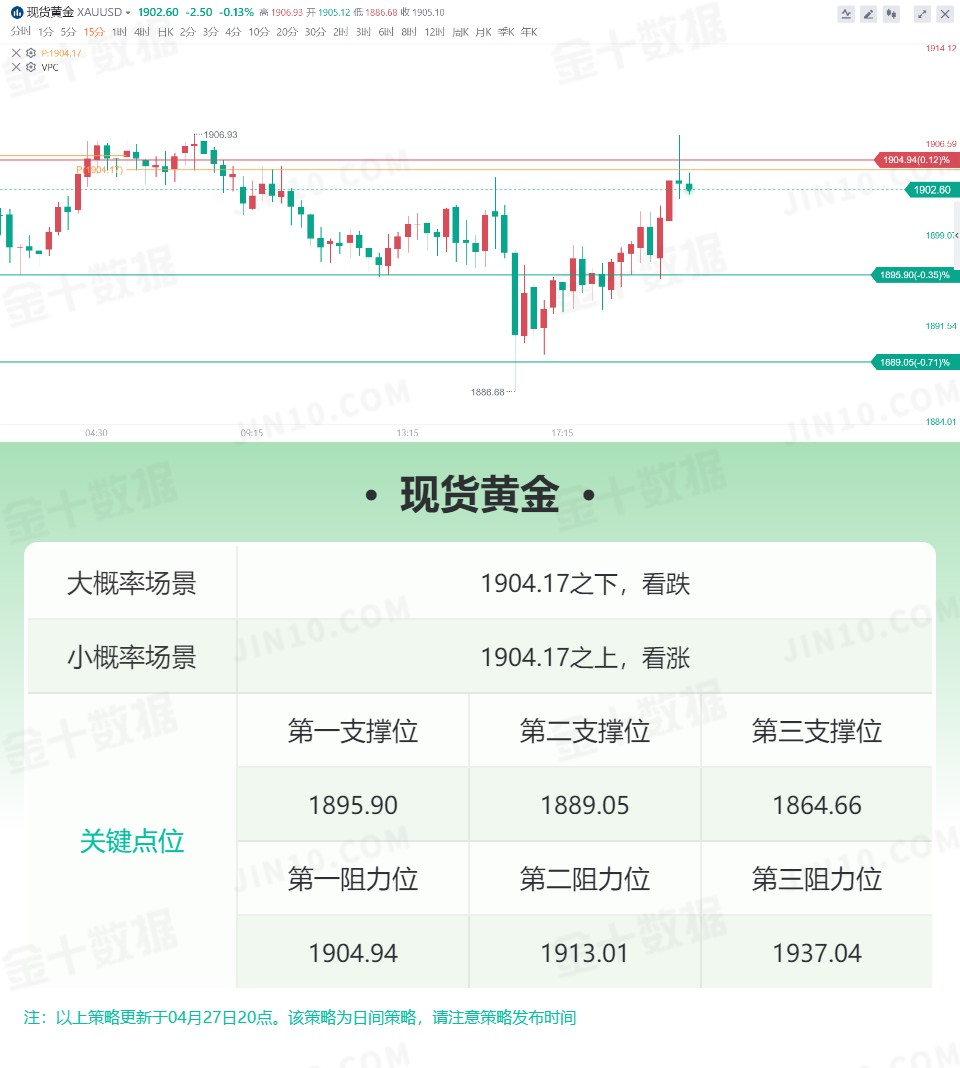Click the chart logo beside 现货黄金
Screen dimensions: 960x1068
[17, 12]
